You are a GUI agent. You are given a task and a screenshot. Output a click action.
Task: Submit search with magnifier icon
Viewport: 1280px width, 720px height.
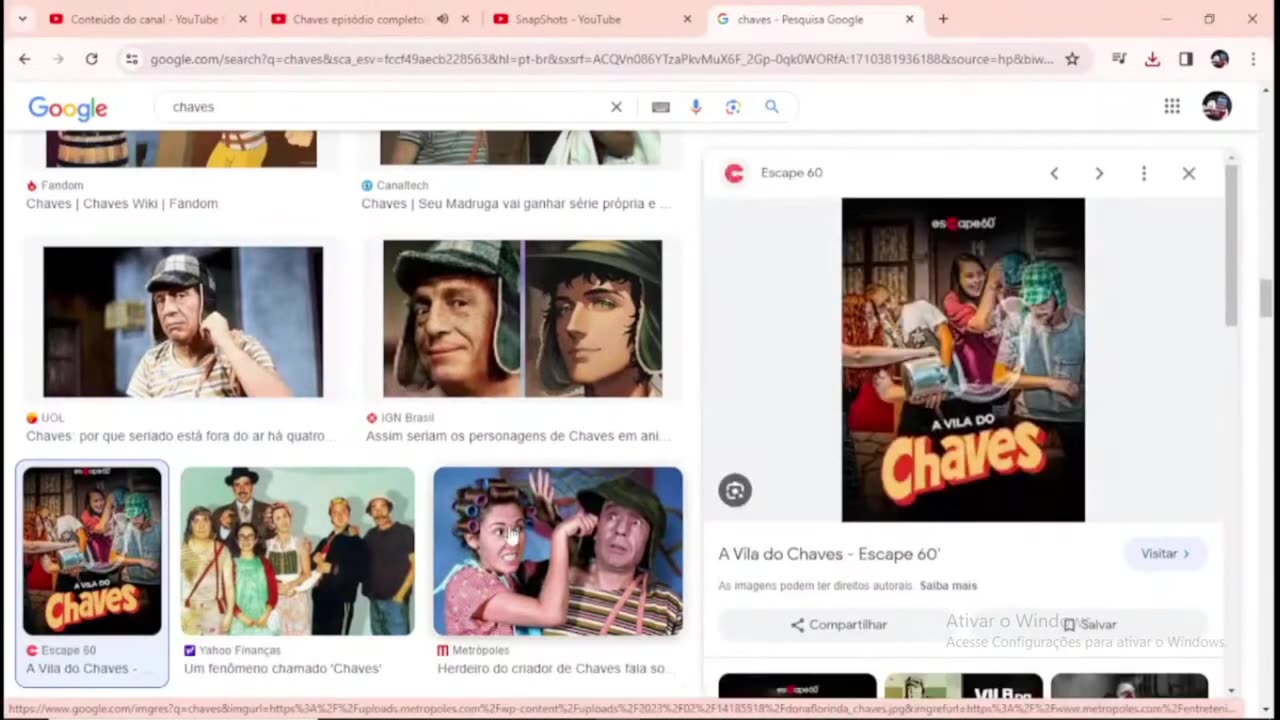[x=772, y=107]
